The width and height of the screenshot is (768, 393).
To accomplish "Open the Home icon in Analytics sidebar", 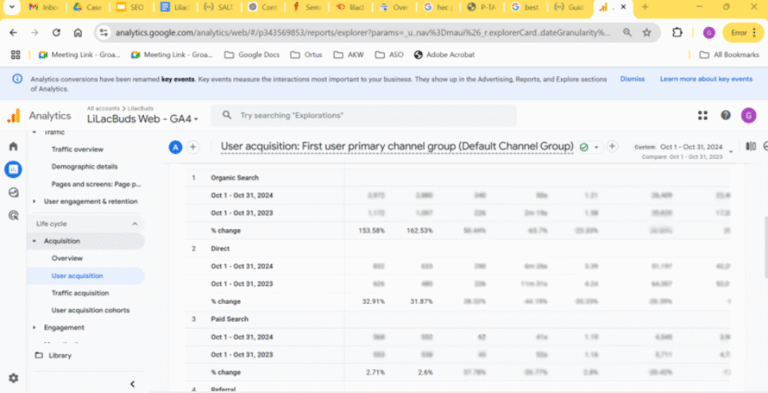I will point(13,146).
